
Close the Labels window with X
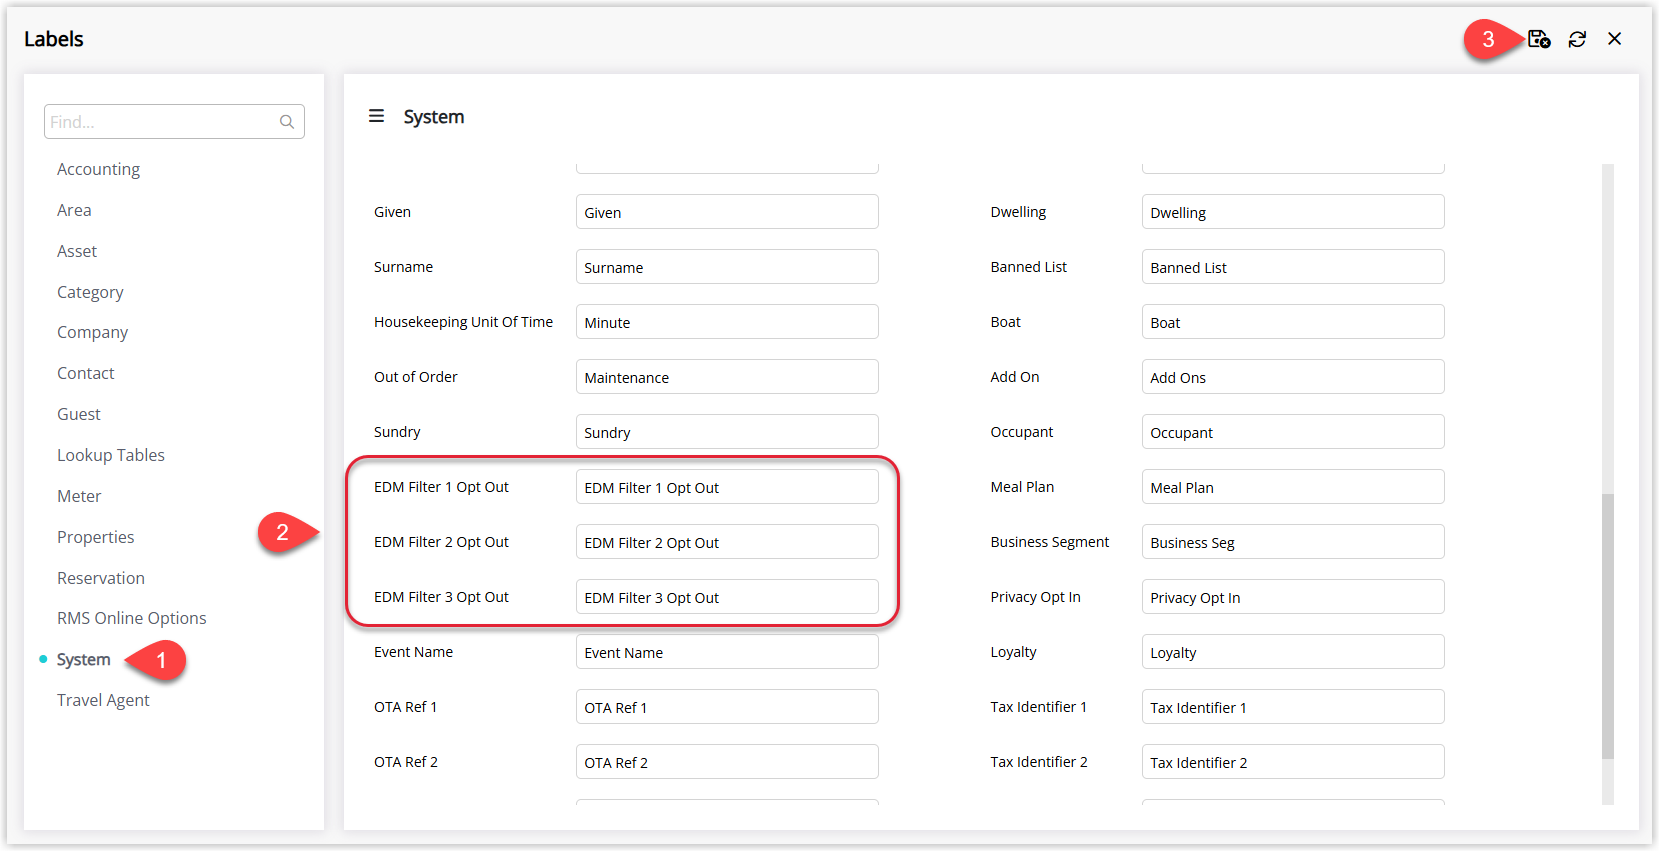[1615, 39]
